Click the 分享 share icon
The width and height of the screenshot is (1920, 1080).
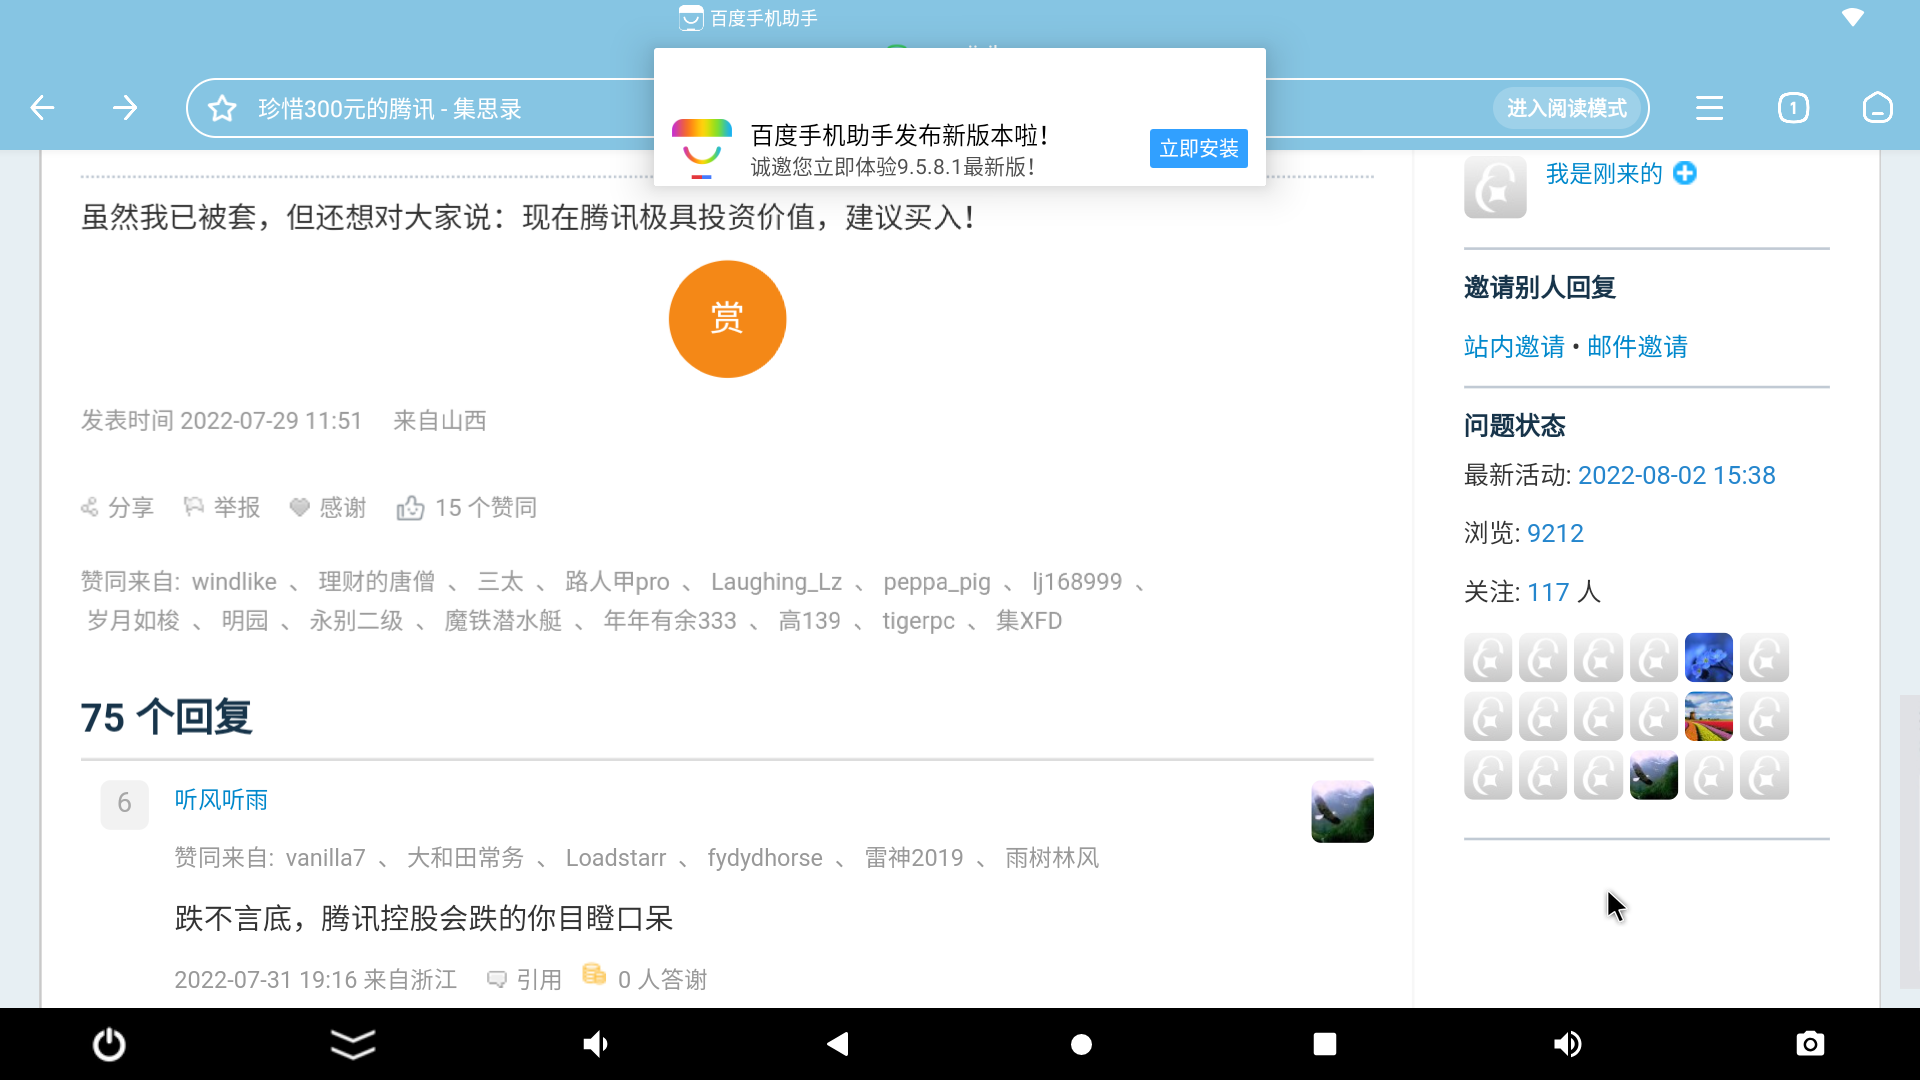click(90, 507)
